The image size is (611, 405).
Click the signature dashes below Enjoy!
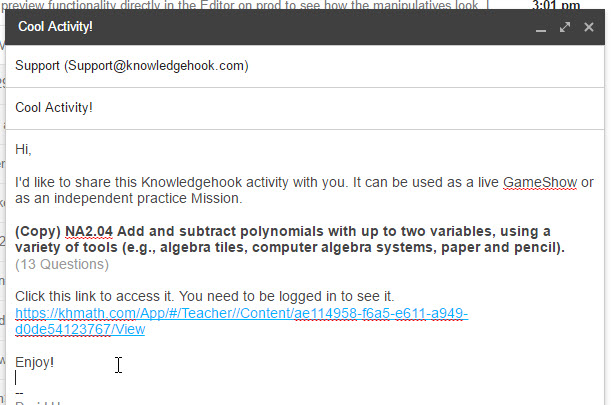(19, 393)
